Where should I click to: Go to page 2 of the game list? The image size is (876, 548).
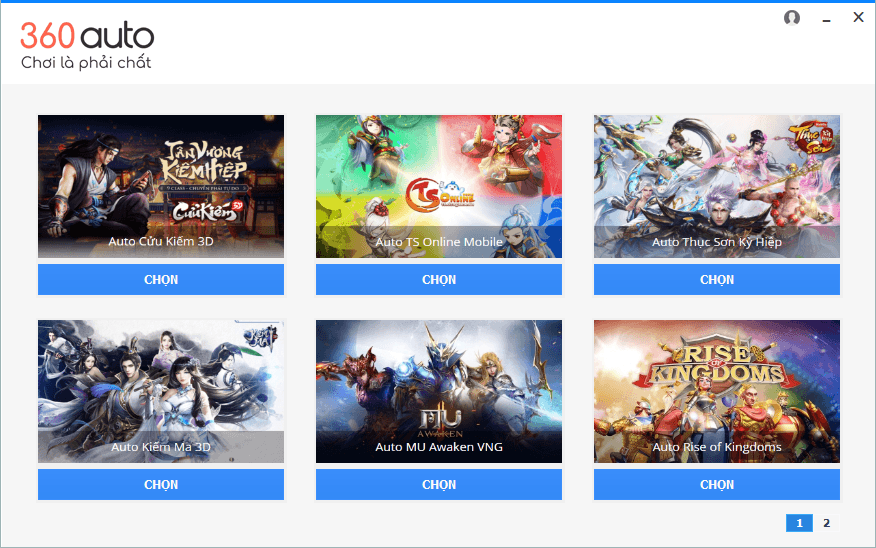click(826, 523)
